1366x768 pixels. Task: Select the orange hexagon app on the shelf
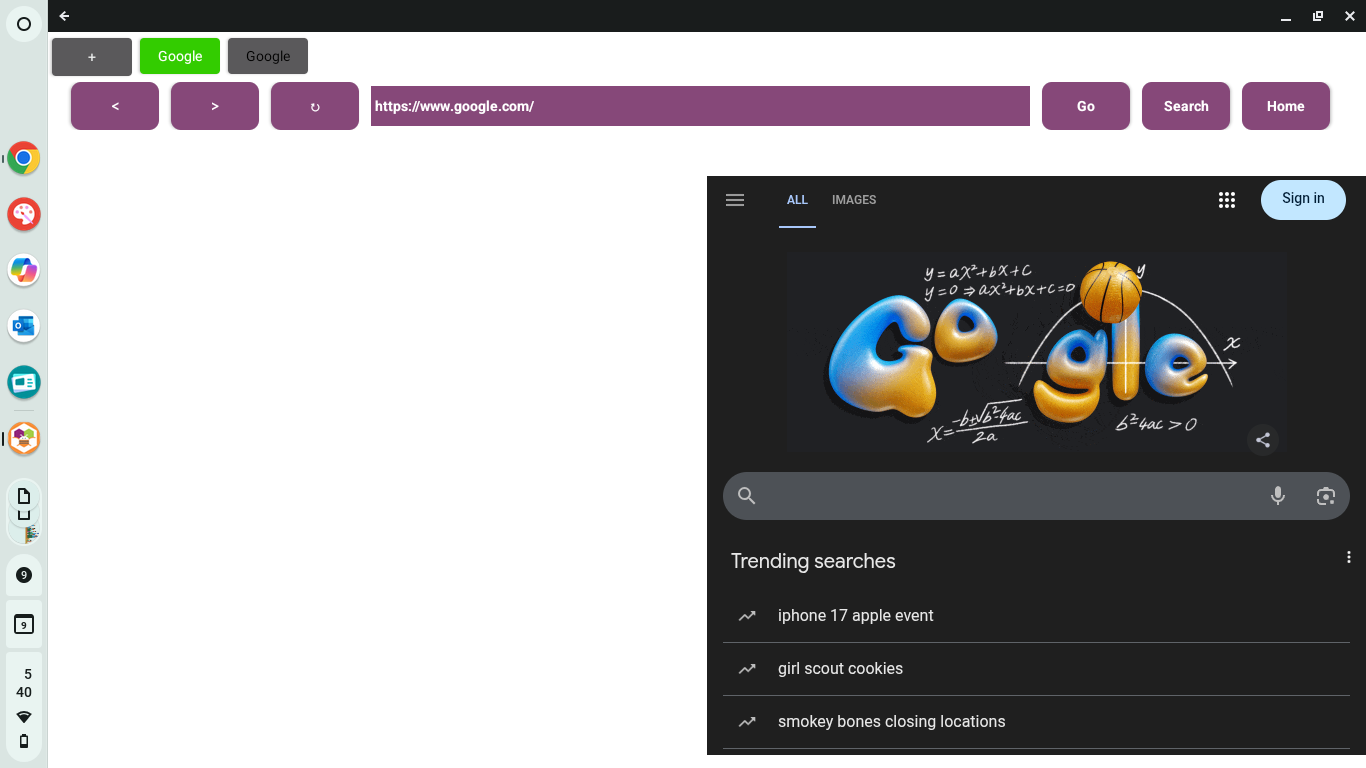[24, 438]
